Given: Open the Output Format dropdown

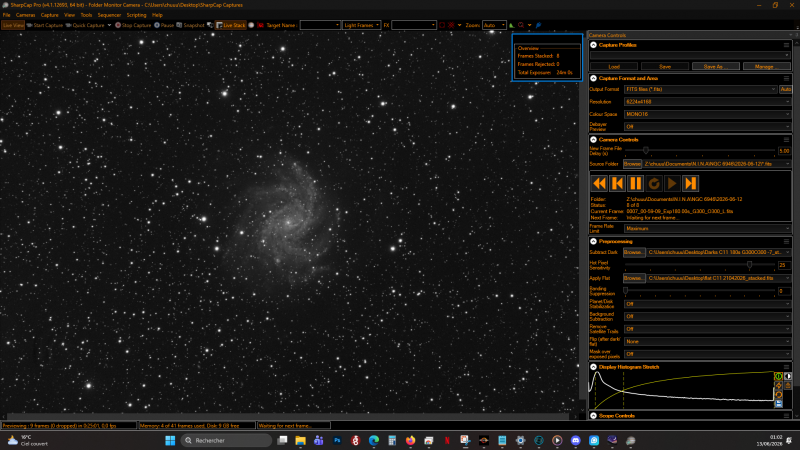Looking at the screenshot, I should [701, 89].
